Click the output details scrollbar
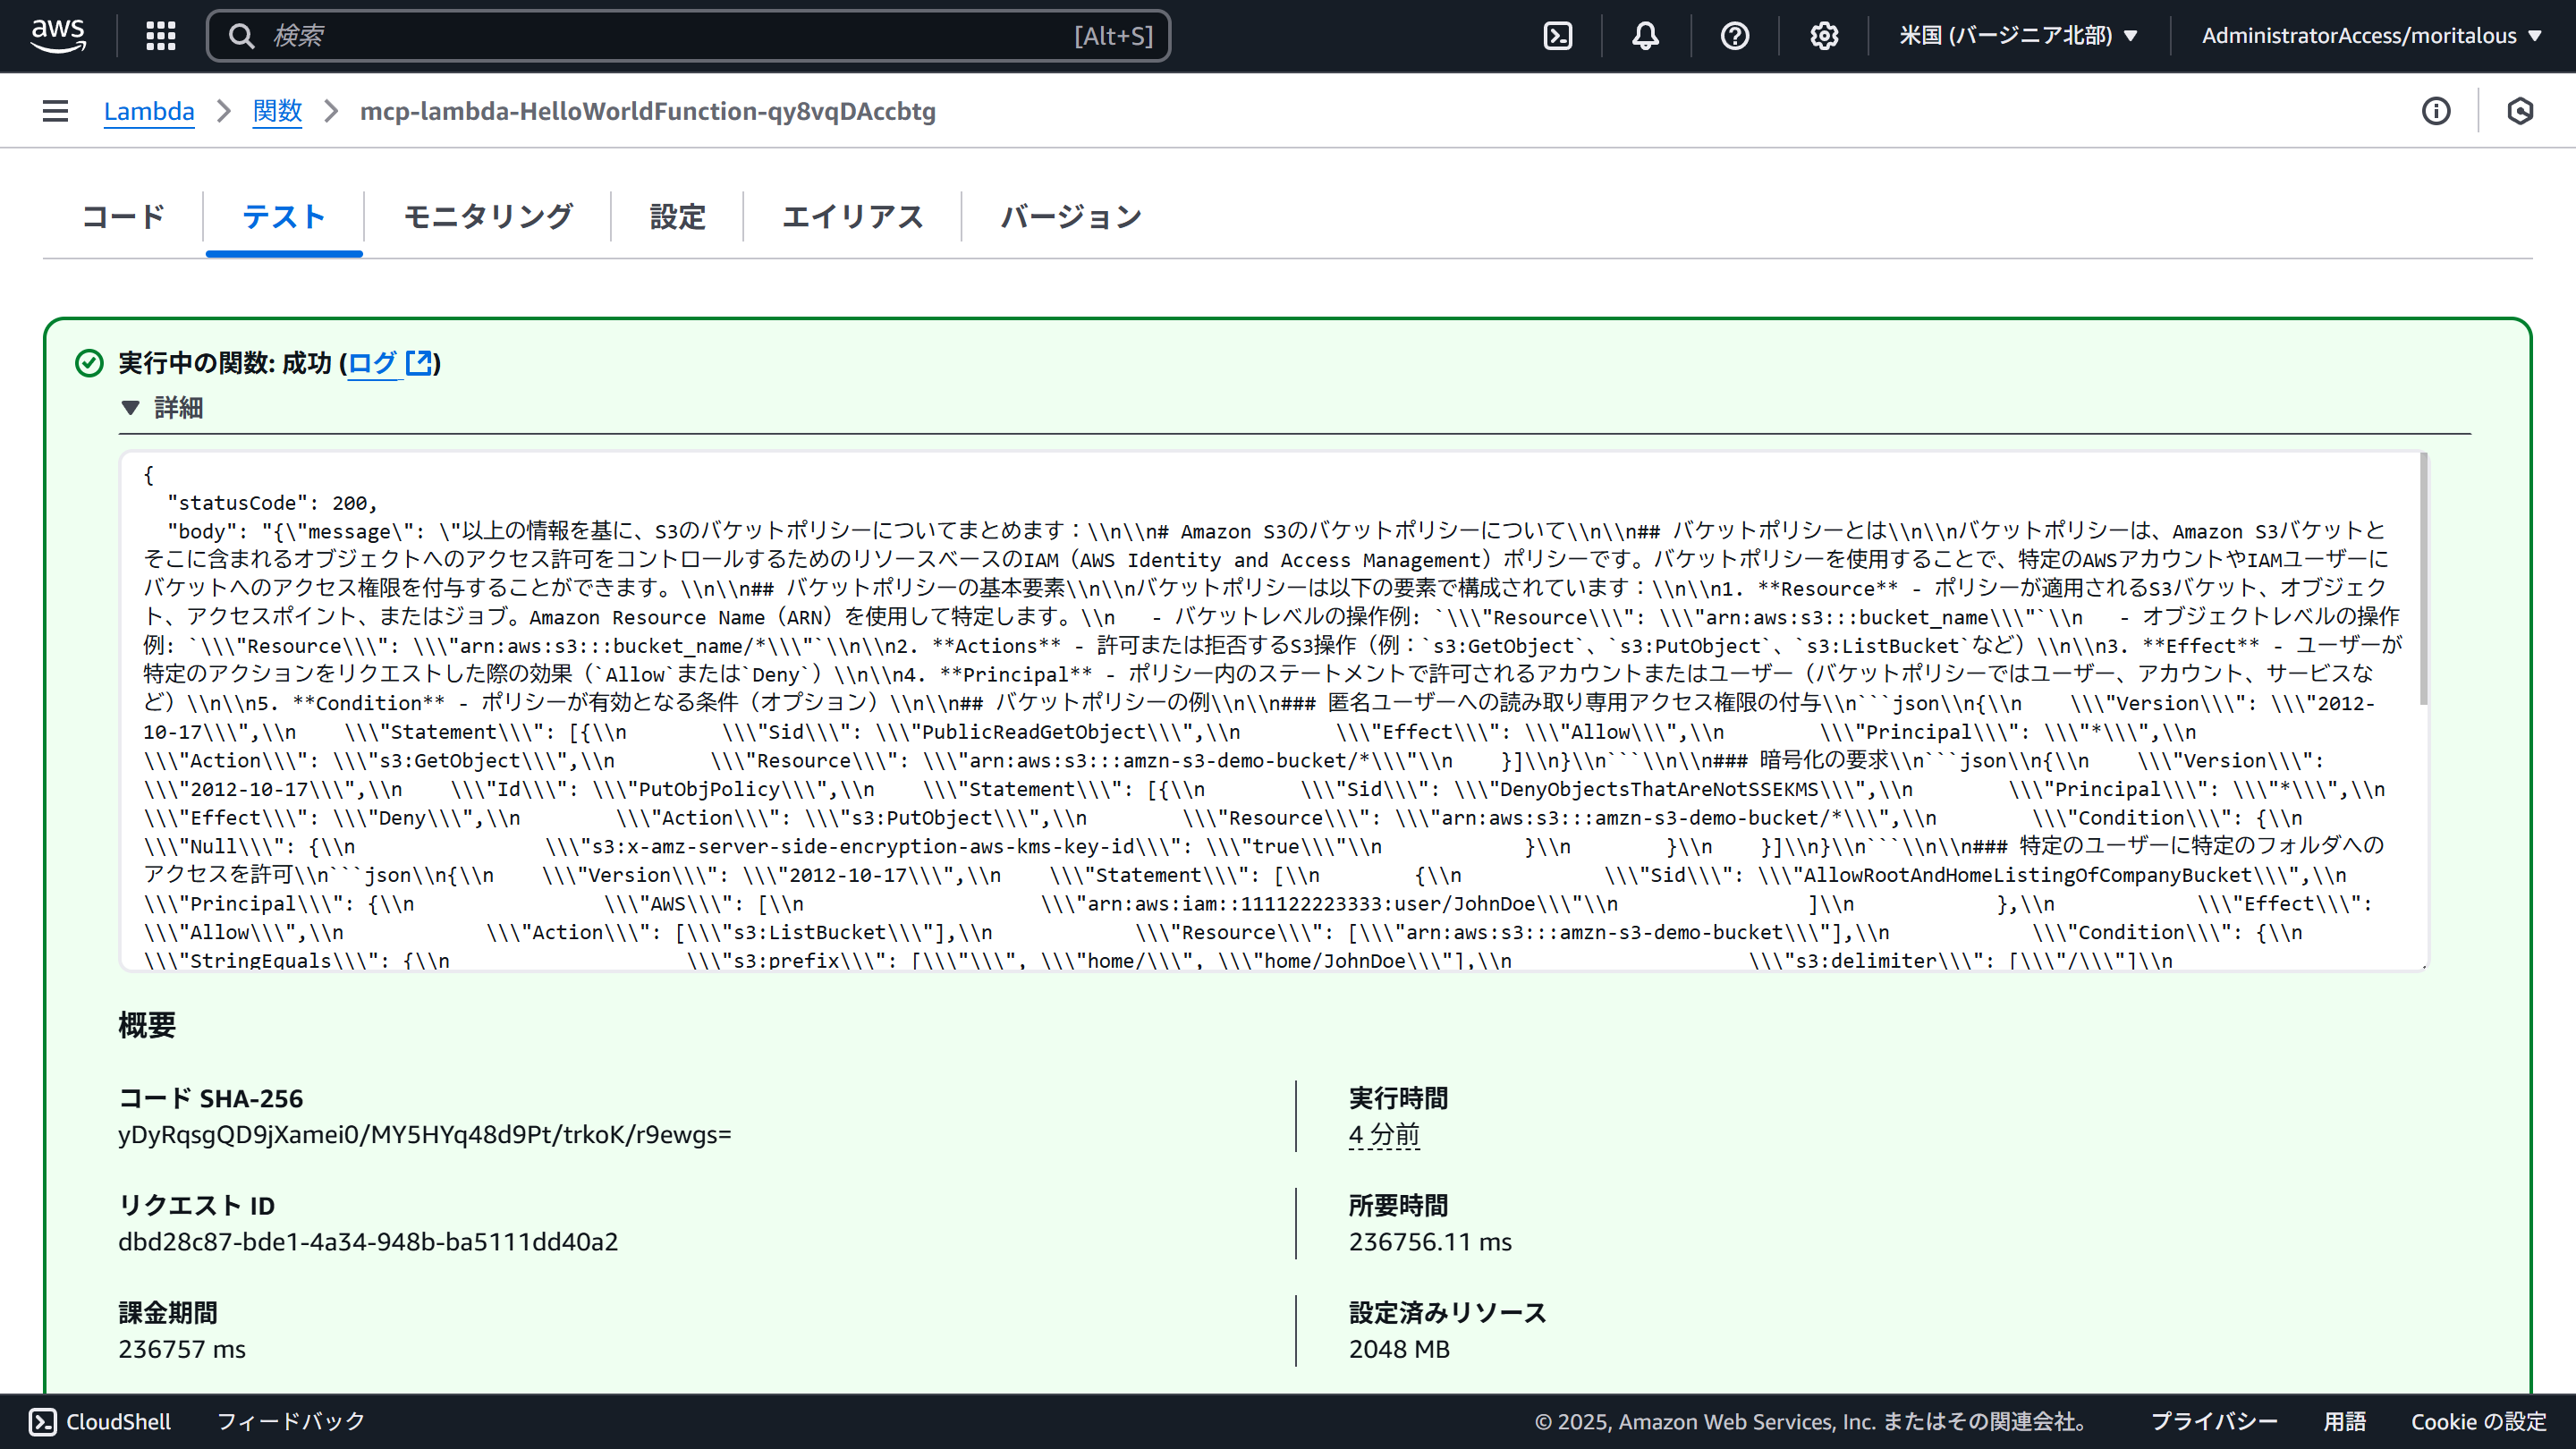 (2424, 578)
